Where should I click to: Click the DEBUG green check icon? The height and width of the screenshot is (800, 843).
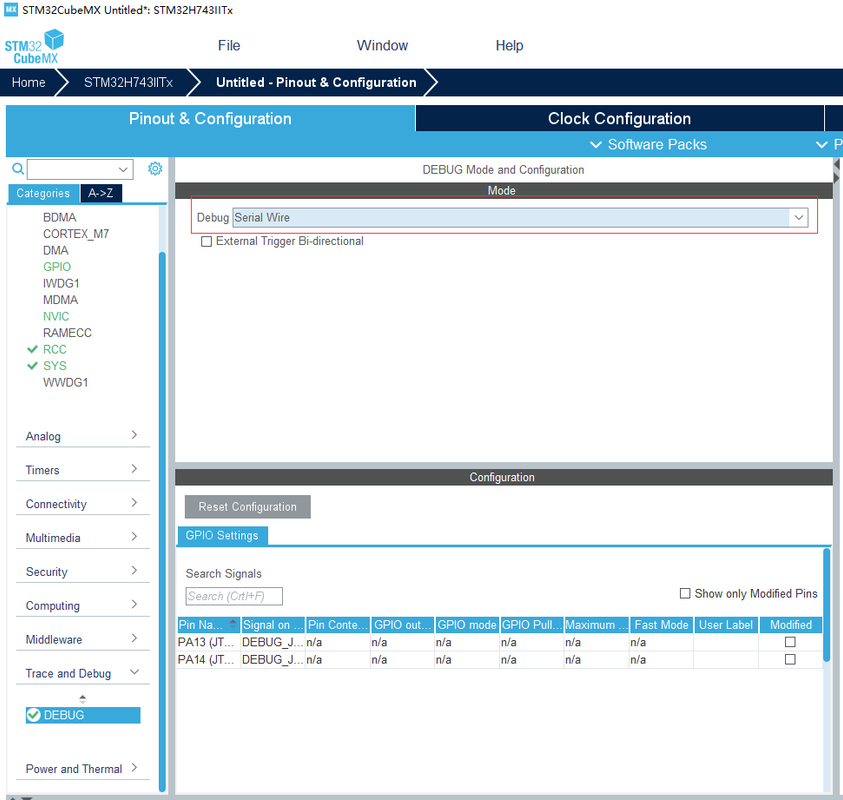[33, 715]
